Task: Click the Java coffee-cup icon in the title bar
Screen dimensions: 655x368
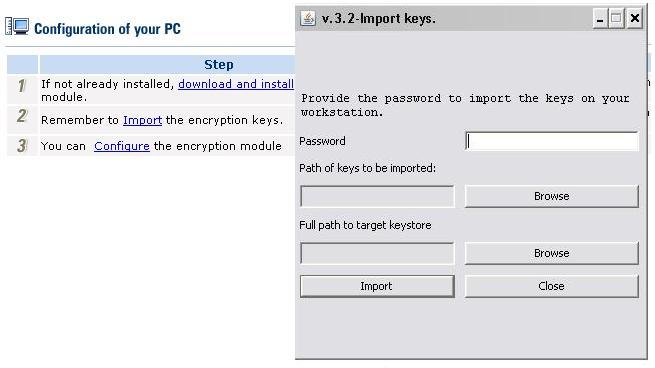Action: 308,18
